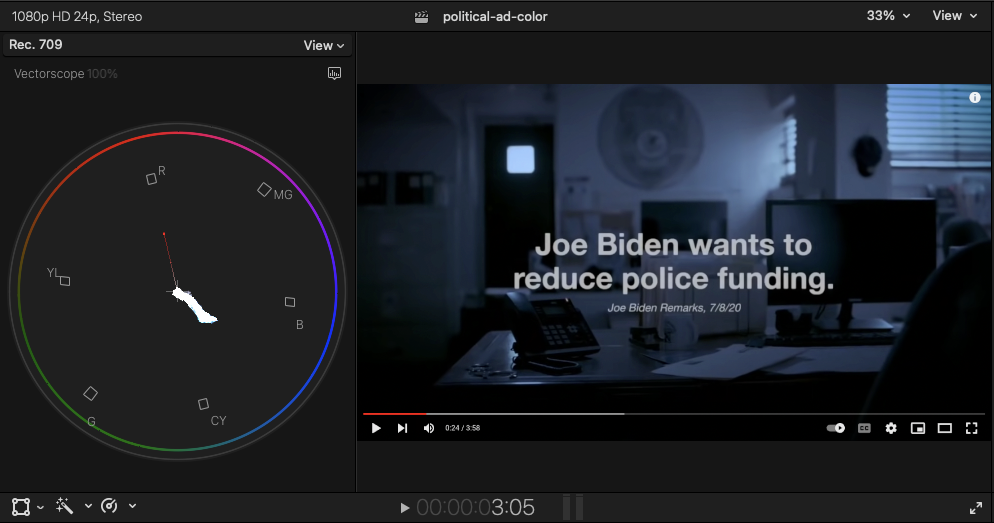Open the scope panel View dropdown
Viewport: 994px width, 523px height.
click(x=324, y=45)
